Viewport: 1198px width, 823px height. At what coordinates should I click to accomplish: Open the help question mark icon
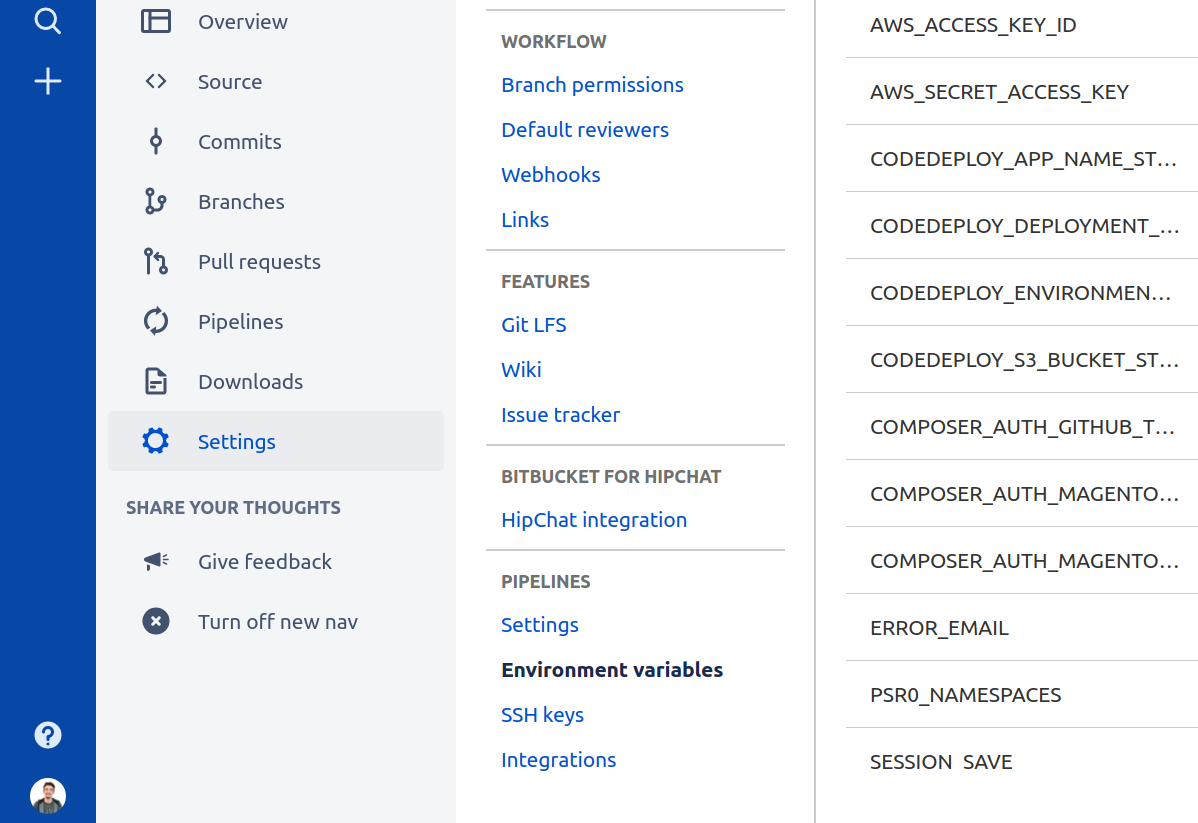48,736
